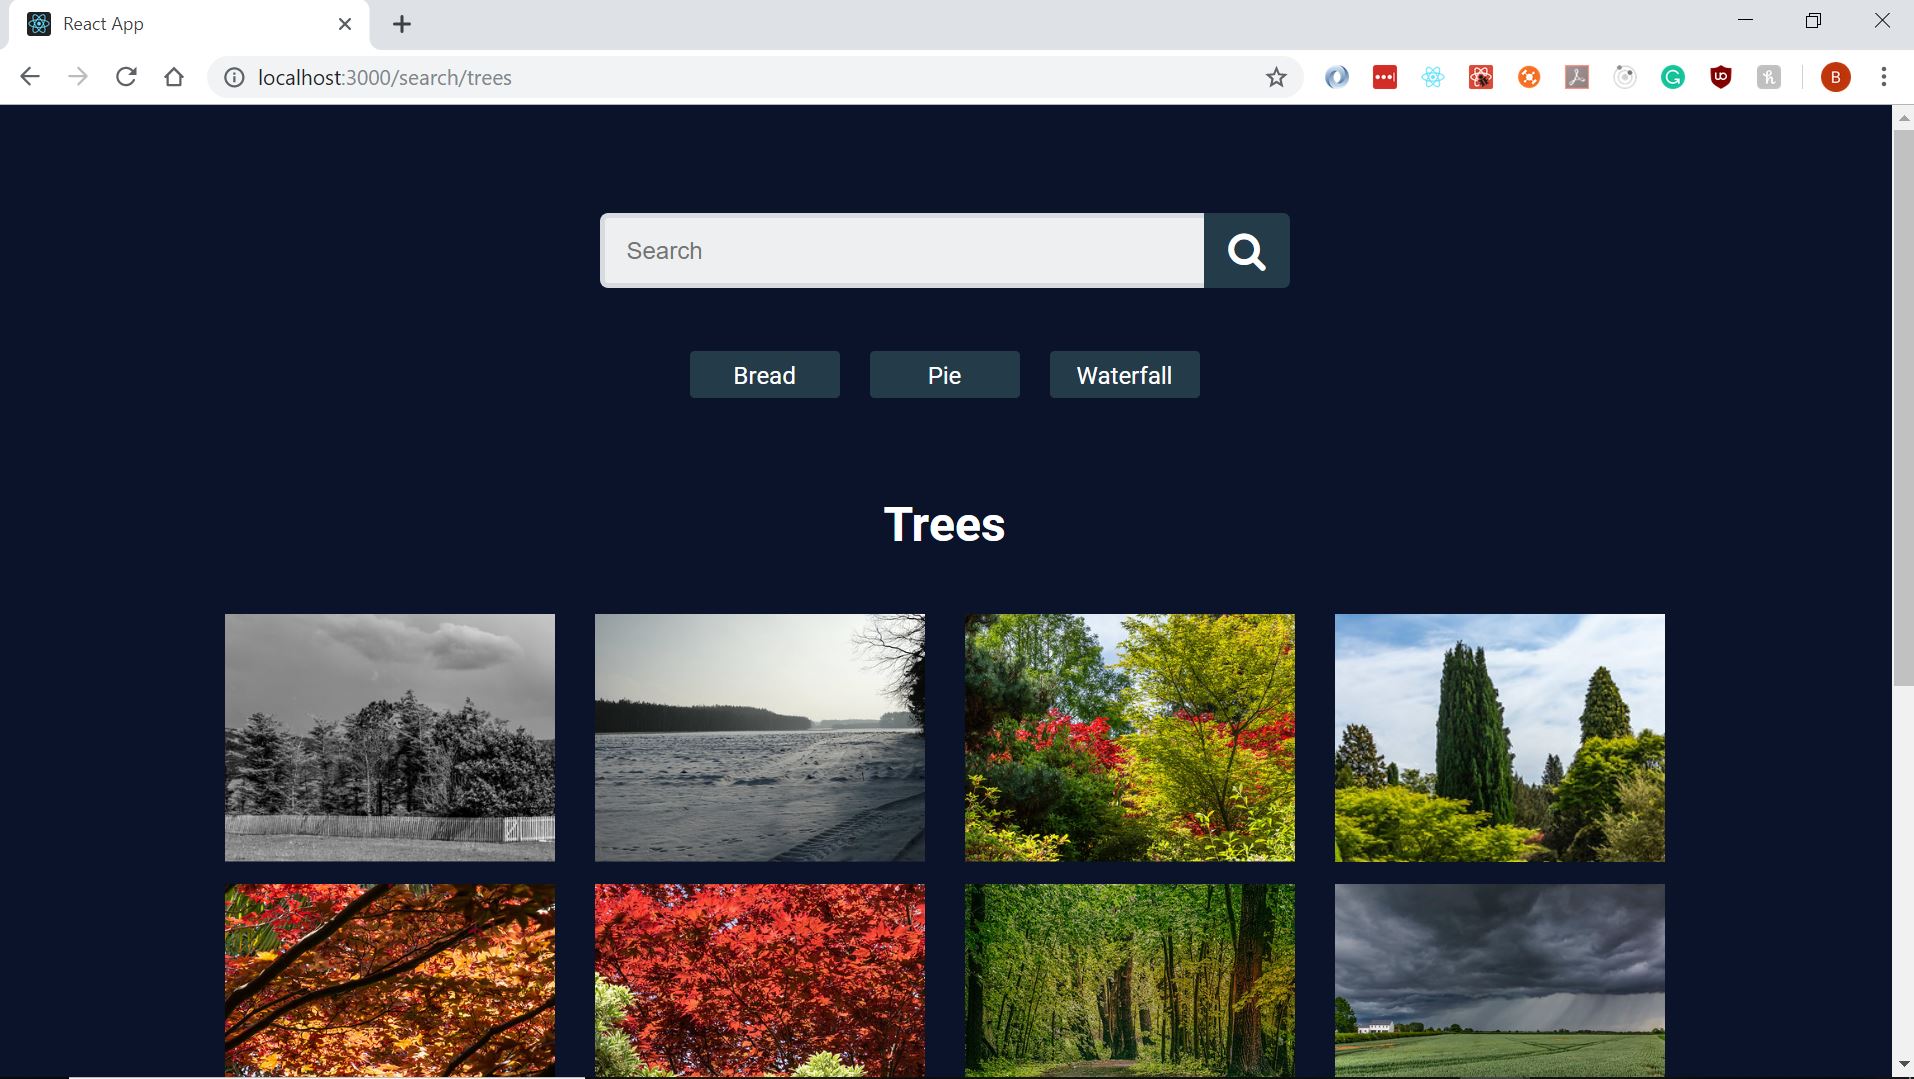Viewport: 1914px width, 1079px height.
Task: Bookmark this page with the star icon
Action: (1276, 78)
